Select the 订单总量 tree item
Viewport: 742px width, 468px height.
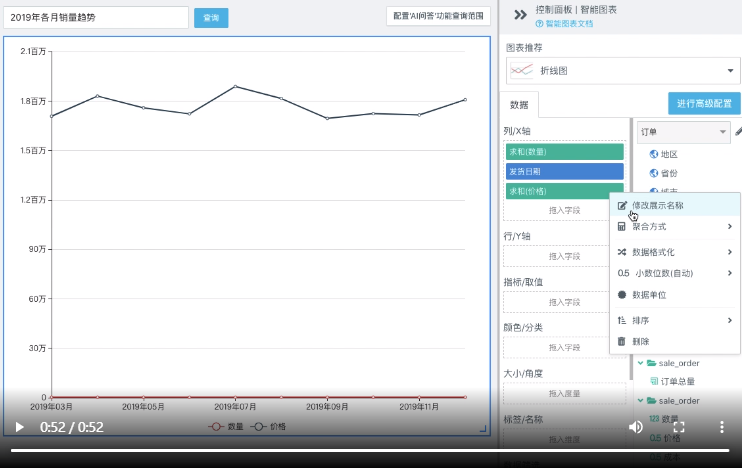[x=677, y=381]
